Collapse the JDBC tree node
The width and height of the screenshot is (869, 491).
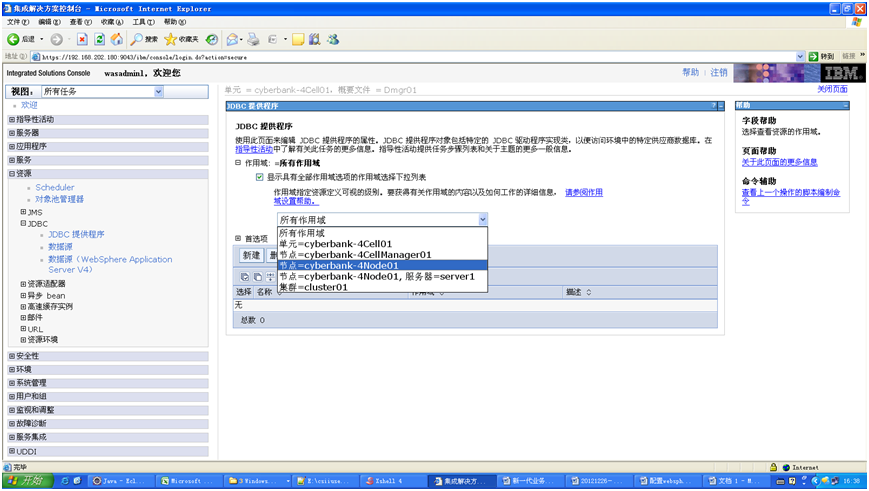[x=23, y=223]
